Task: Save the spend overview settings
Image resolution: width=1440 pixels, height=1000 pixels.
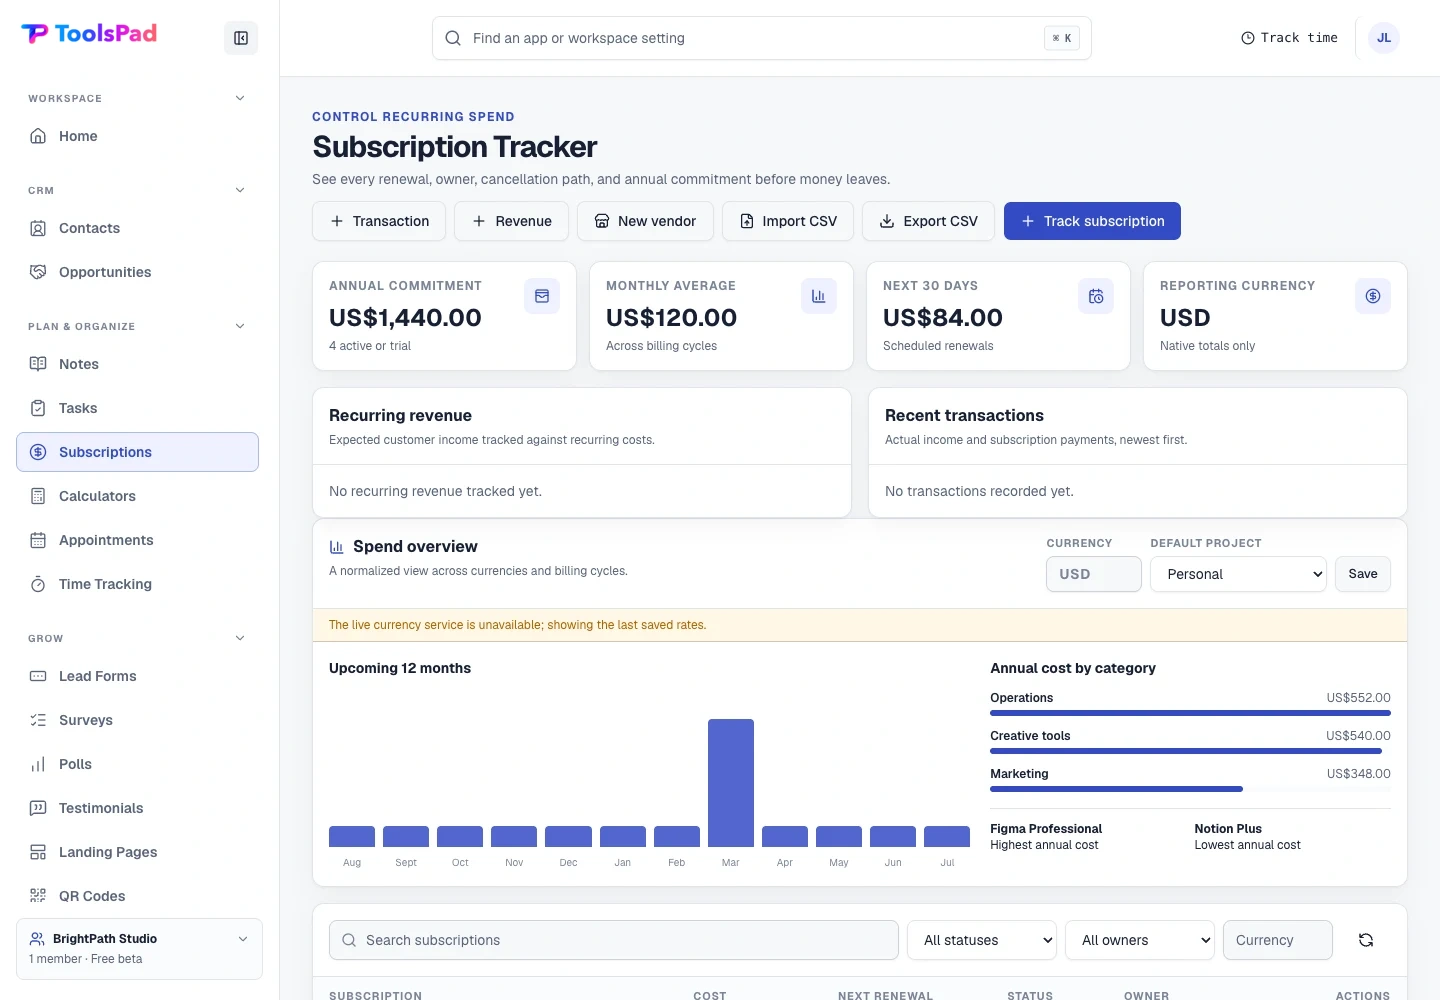Action: pos(1363,574)
